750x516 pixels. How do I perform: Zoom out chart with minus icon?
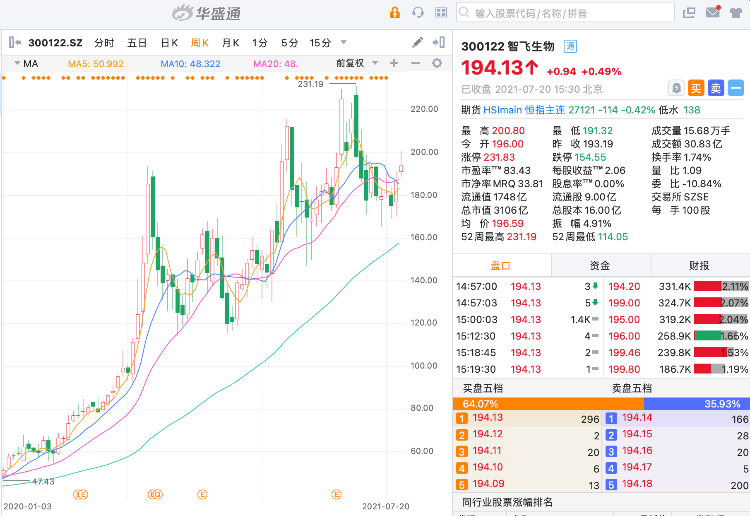coord(416,63)
